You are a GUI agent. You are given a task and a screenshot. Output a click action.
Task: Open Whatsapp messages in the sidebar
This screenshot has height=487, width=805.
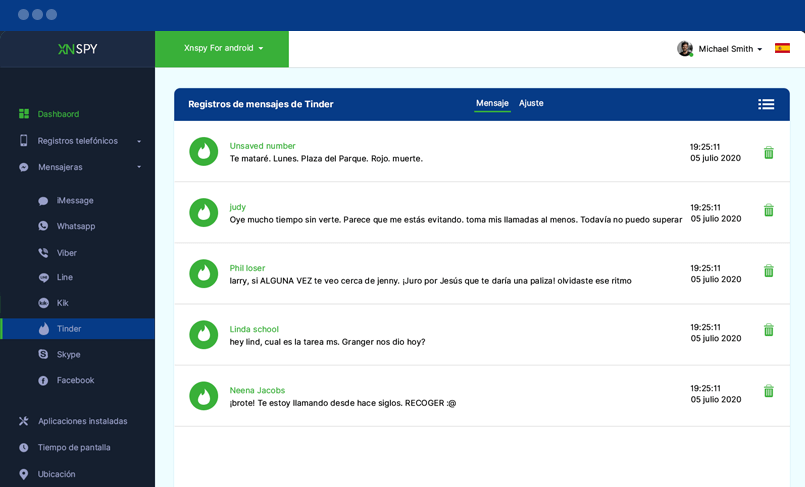tap(76, 226)
